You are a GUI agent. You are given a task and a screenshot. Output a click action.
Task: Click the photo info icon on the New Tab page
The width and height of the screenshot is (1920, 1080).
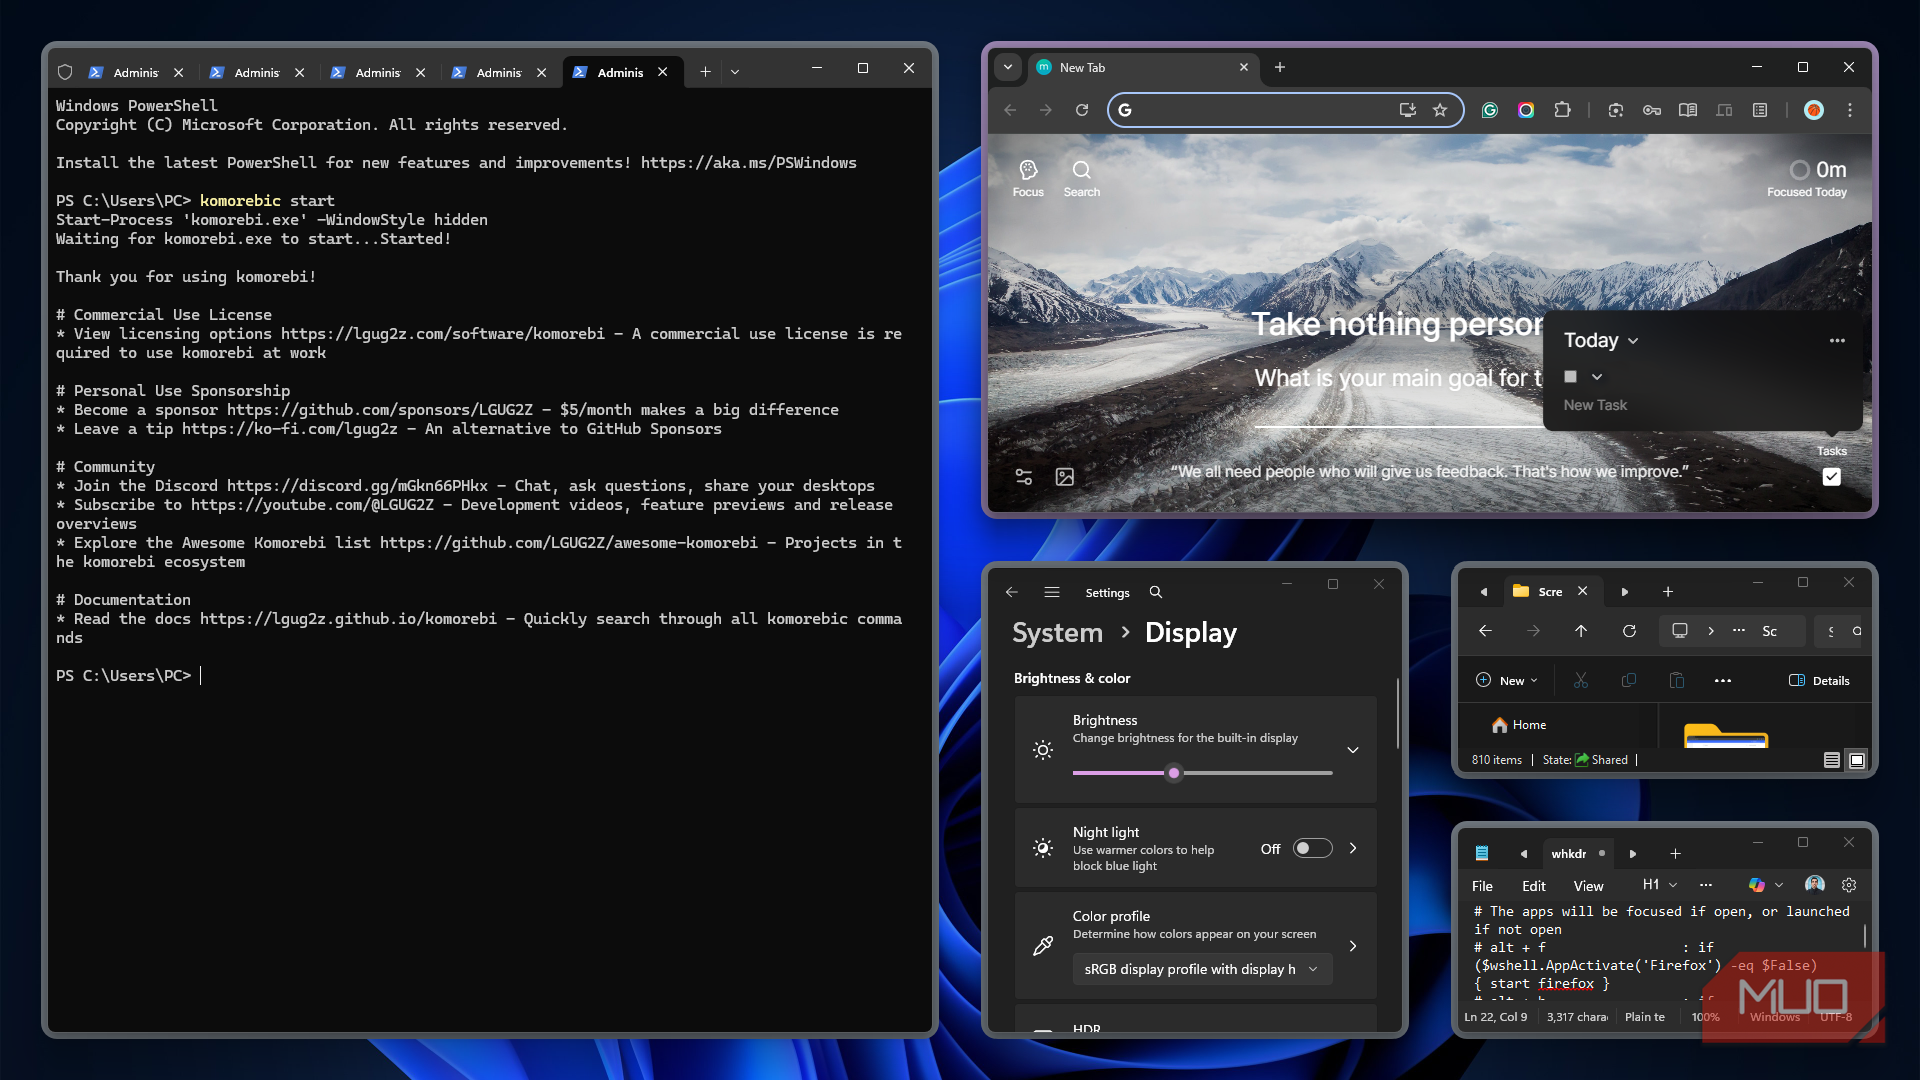[1065, 477]
